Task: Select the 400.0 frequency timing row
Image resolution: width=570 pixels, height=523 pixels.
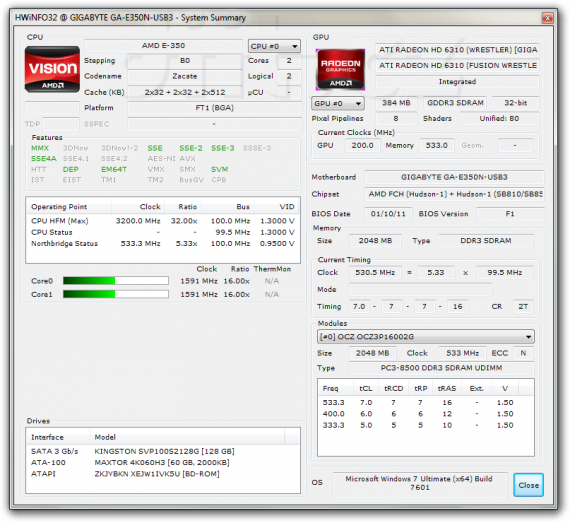Action: click(x=425, y=414)
